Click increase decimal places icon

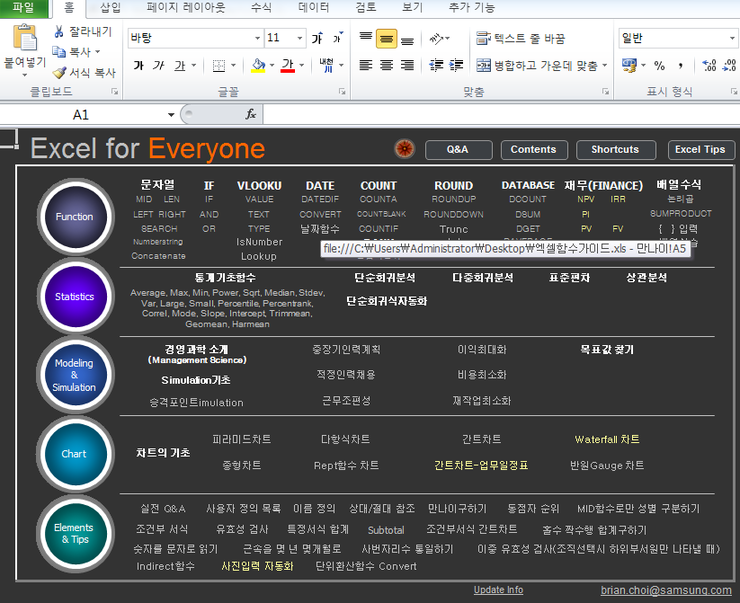709,65
